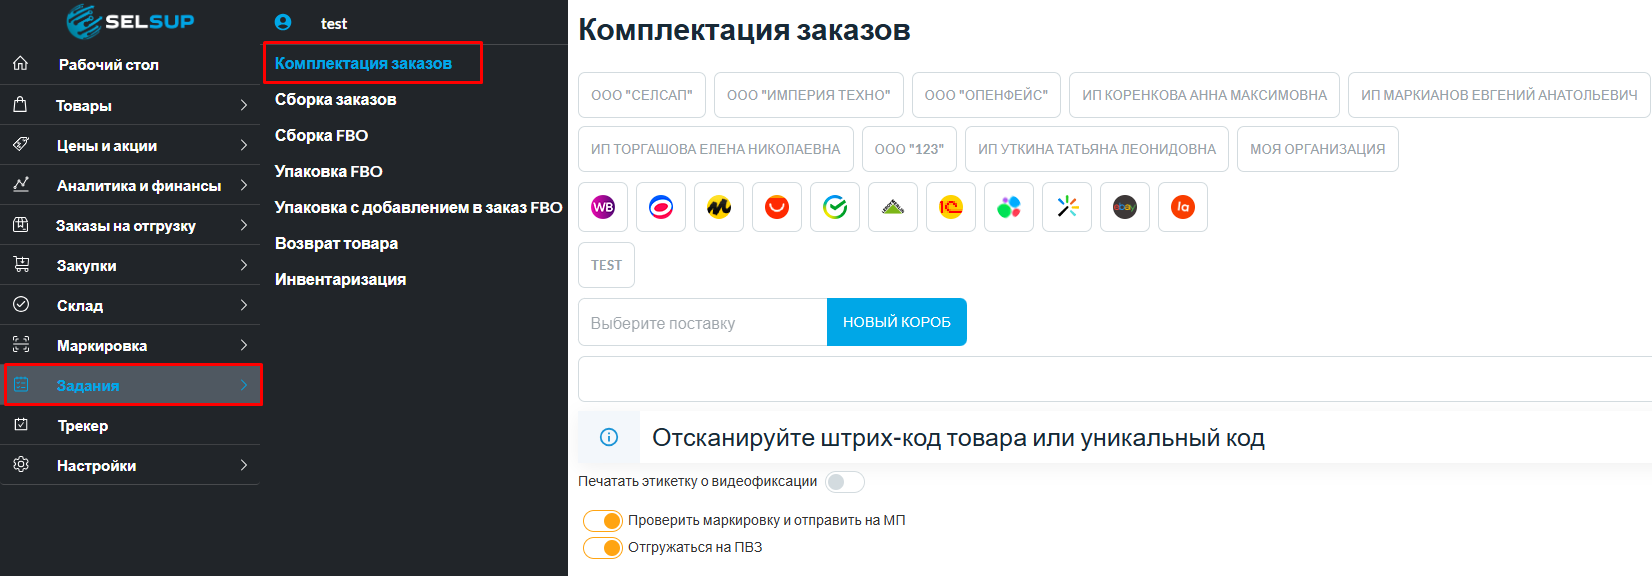Filter by the SberMegaMarket checkmark icon
The image size is (1652, 576).
(x=835, y=207)
